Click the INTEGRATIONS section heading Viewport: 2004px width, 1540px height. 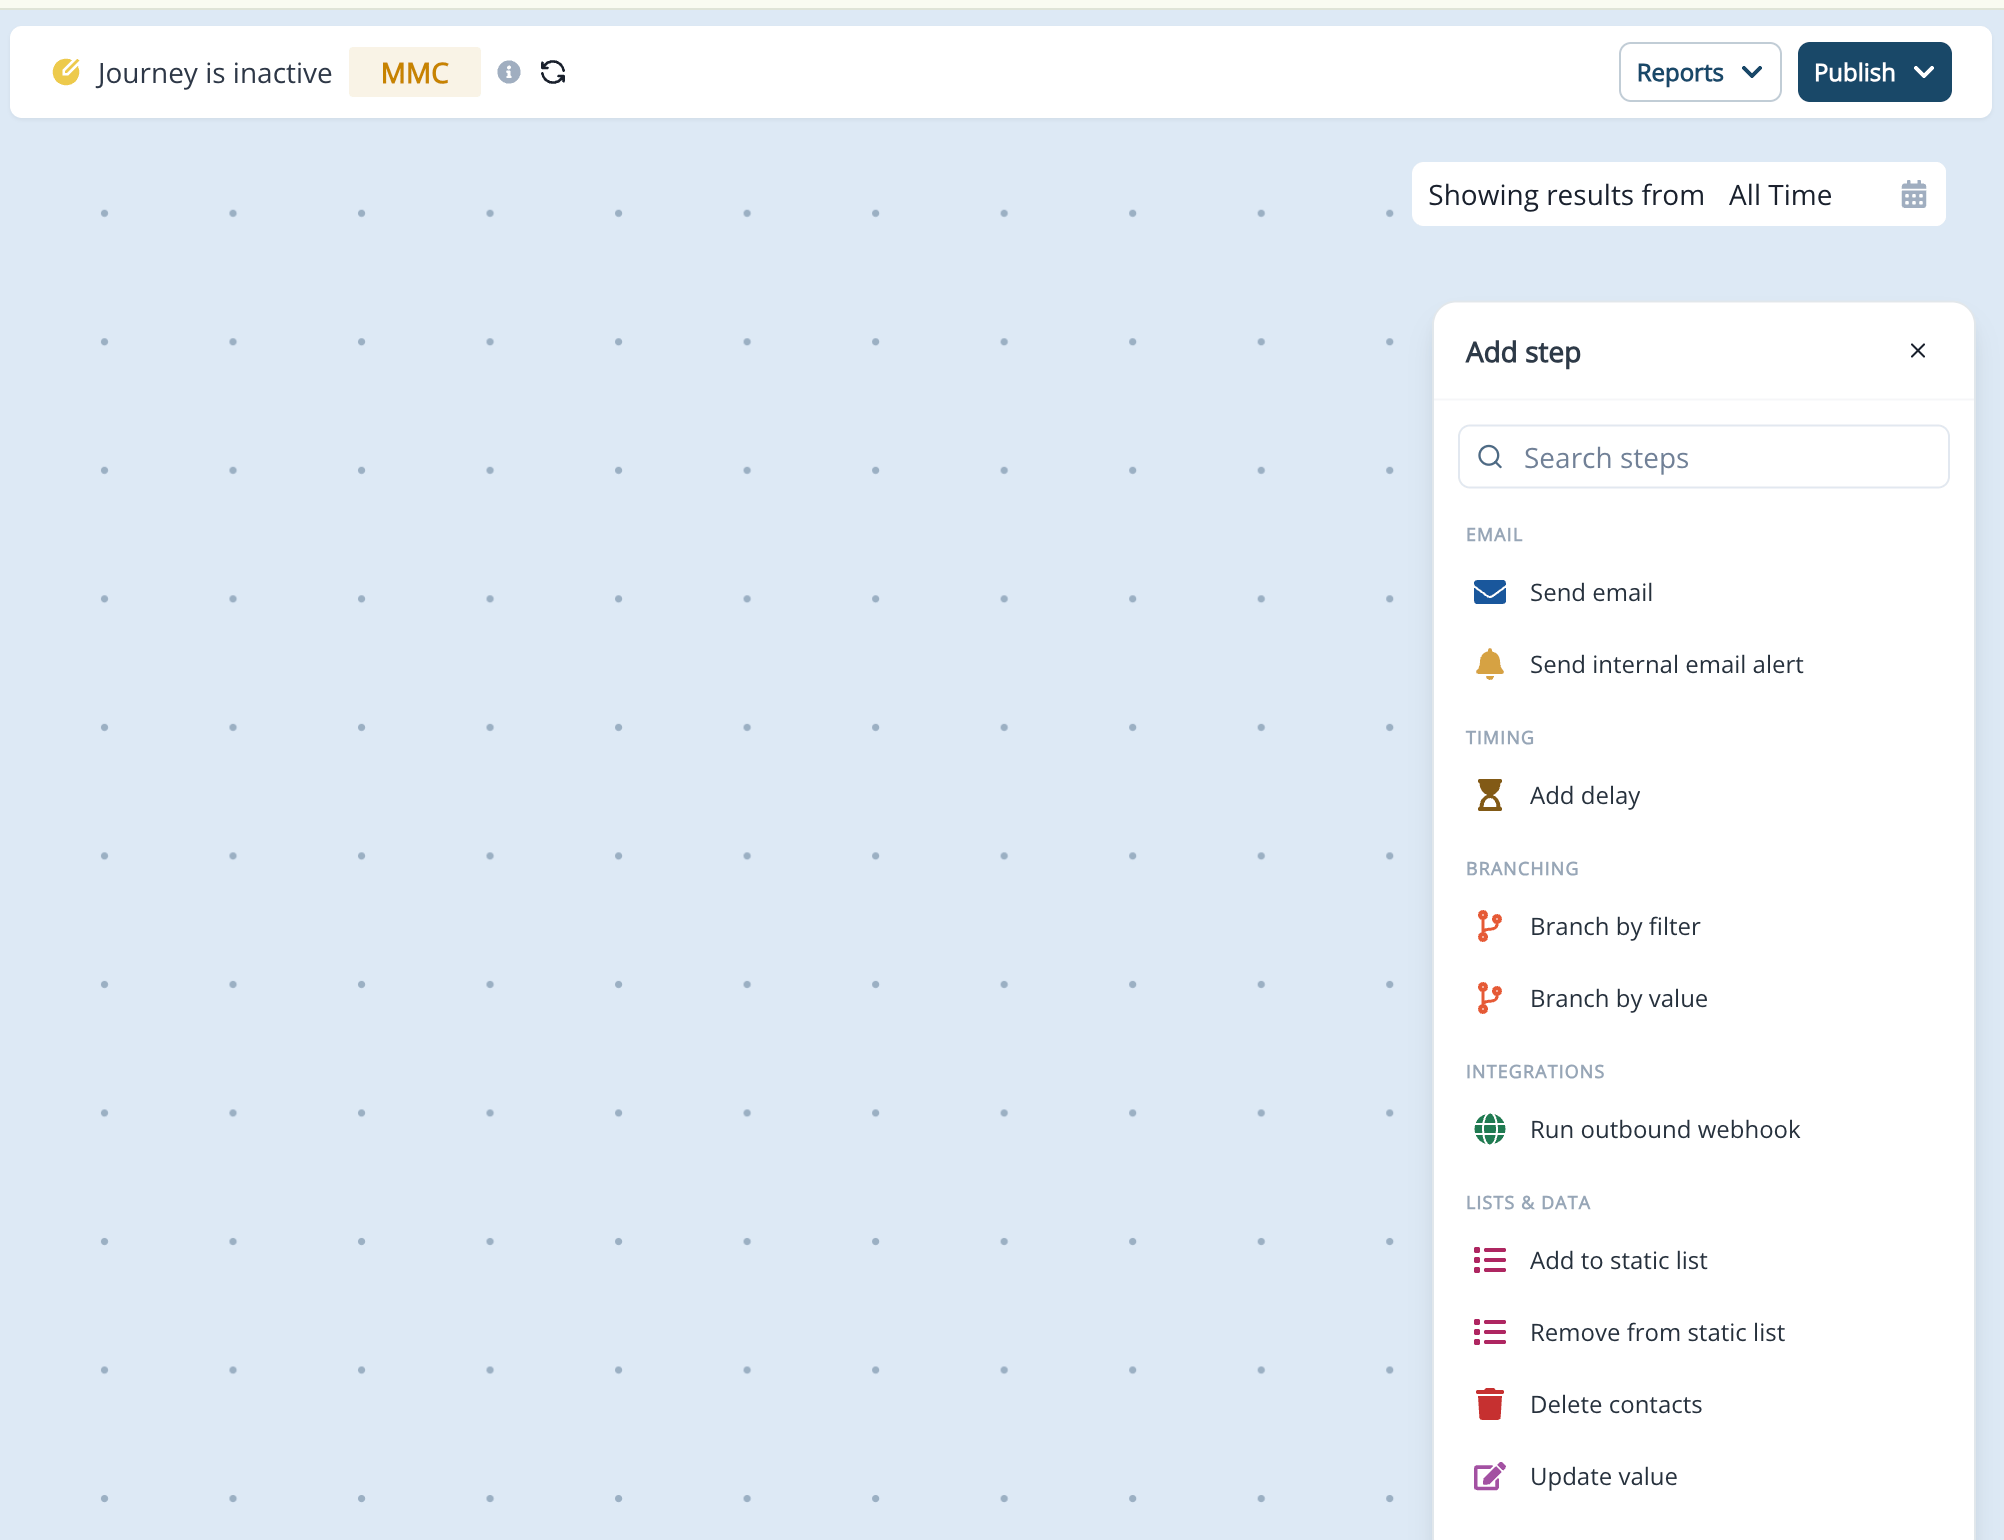1535,1072
